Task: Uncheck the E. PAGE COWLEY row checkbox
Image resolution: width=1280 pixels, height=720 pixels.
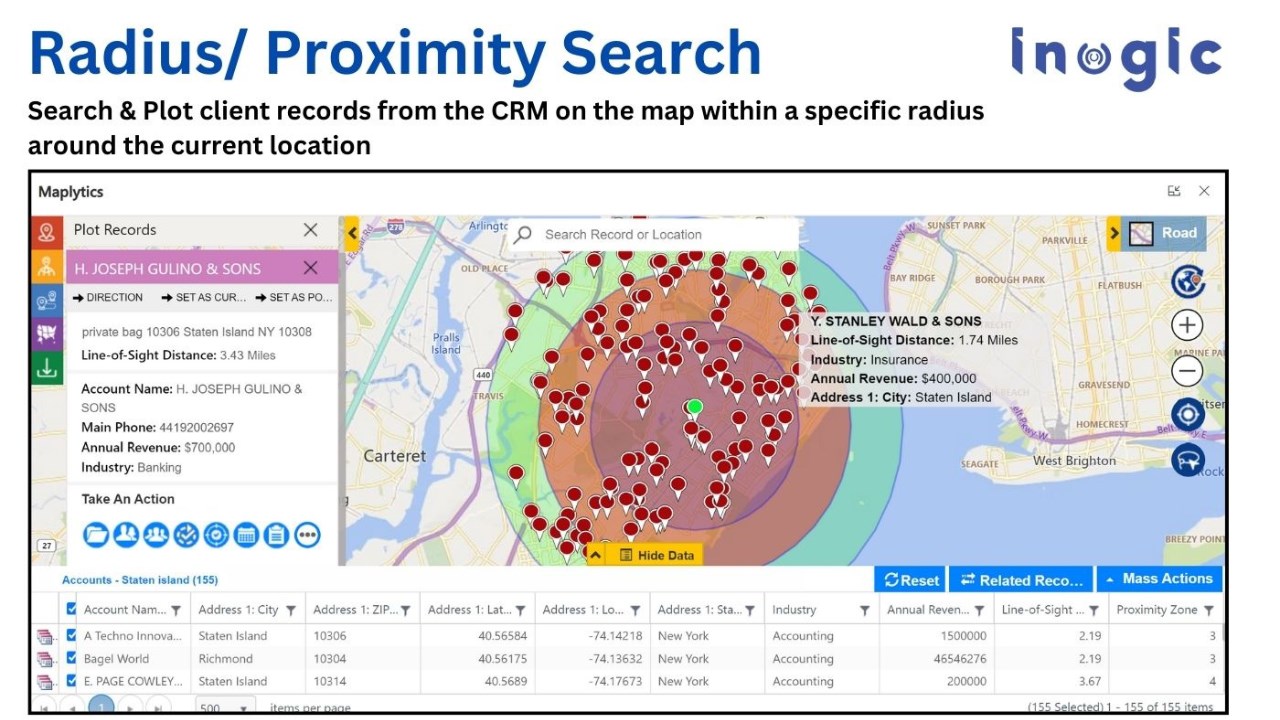Action: click(x=71, y=681)
